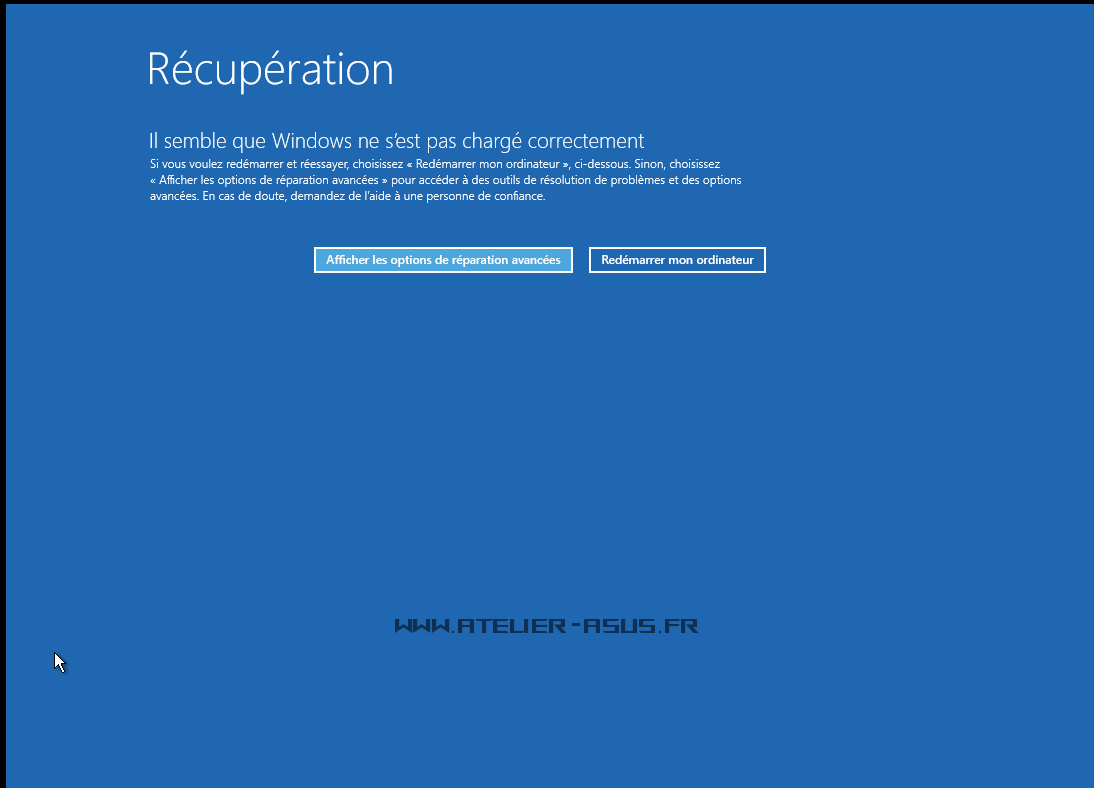Click the WWW.ATELIER-ASUS.FR watermark

[x=549, y=627]
